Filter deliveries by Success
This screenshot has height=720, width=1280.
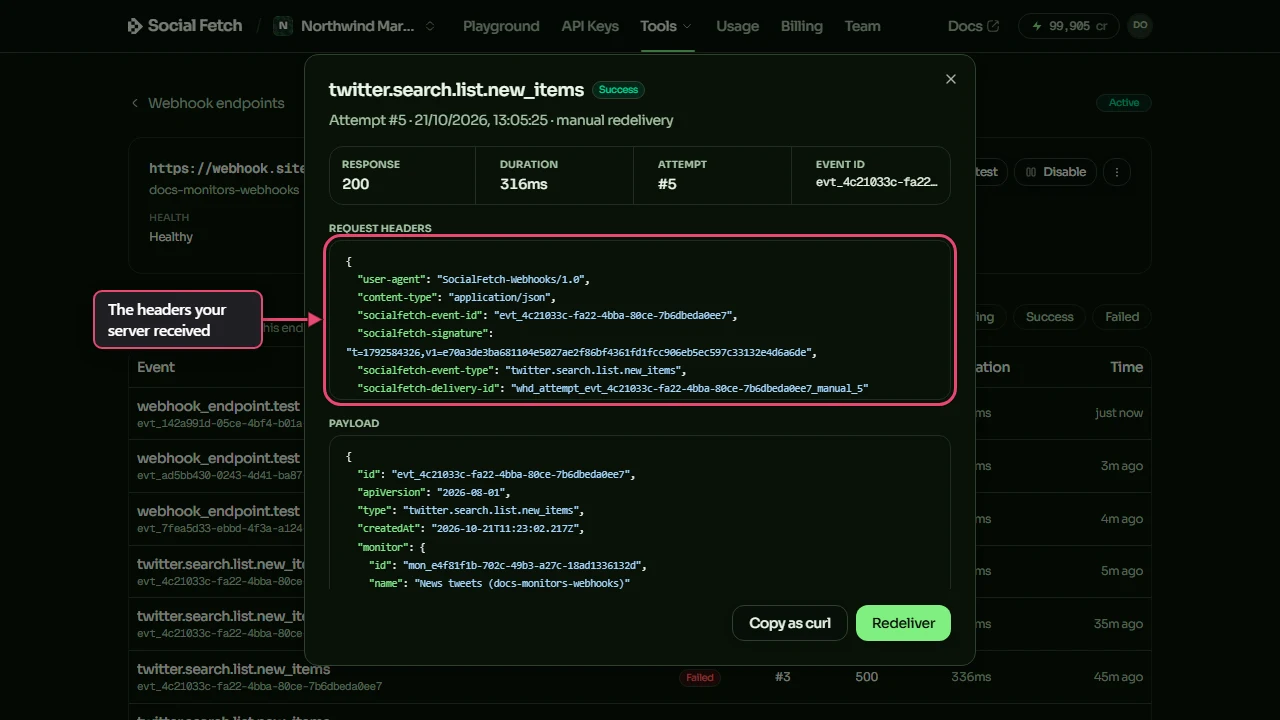coord(1049,317)
